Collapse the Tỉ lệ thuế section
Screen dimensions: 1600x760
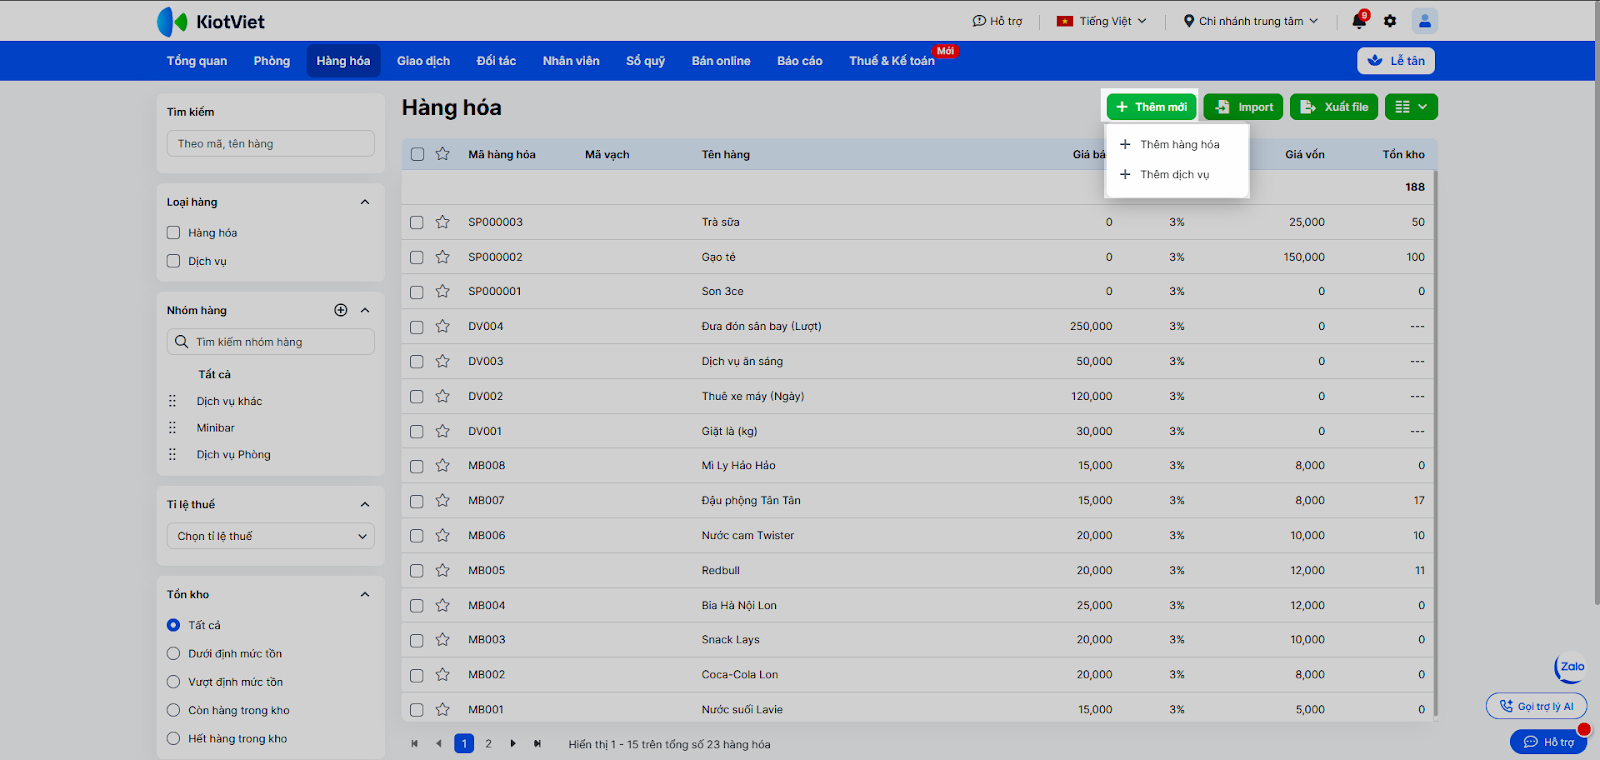coord(365,504)
